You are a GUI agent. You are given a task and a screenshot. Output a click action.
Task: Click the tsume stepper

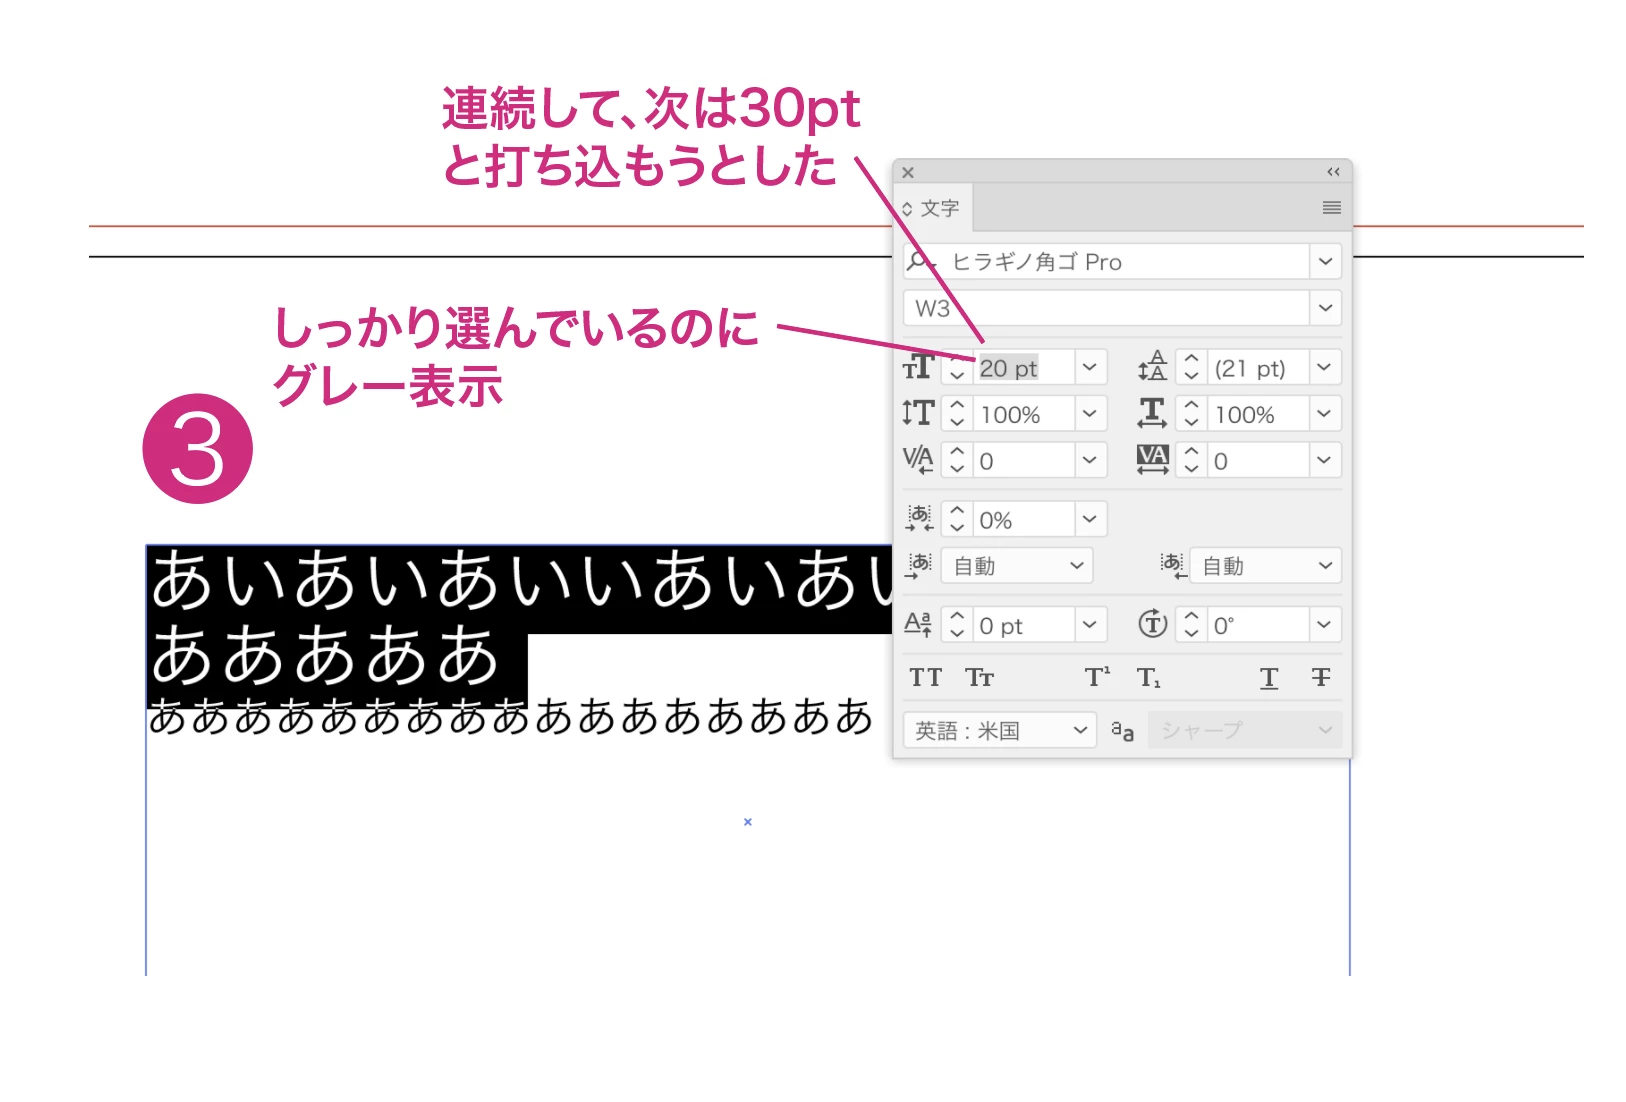957,519
